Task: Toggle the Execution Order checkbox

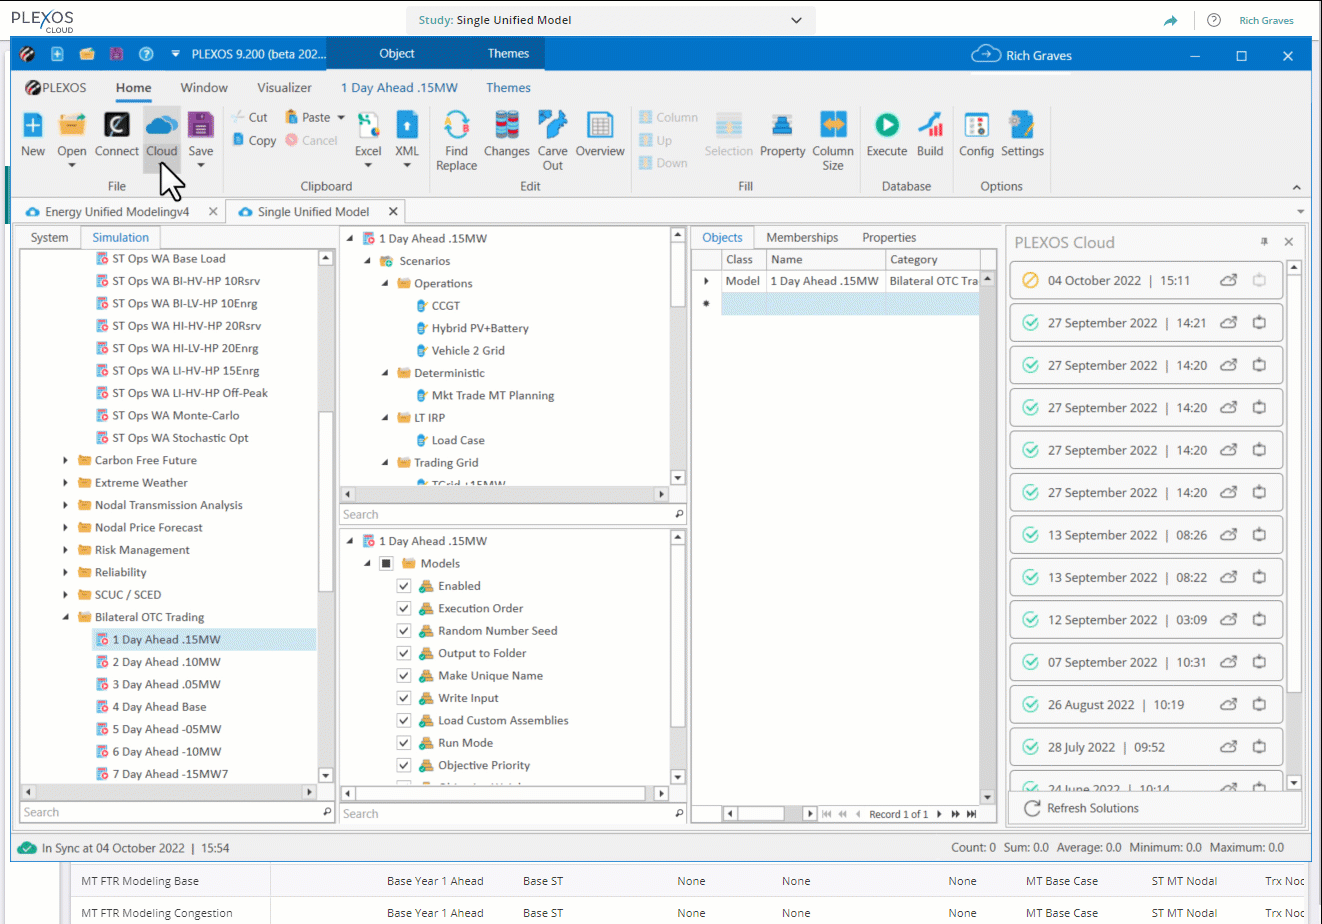Action: click(x=404, y=608)
